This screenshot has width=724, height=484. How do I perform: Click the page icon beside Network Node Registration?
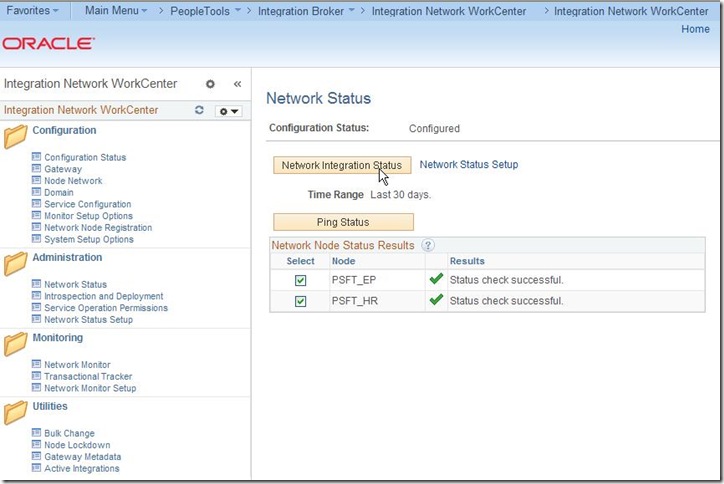36,227
